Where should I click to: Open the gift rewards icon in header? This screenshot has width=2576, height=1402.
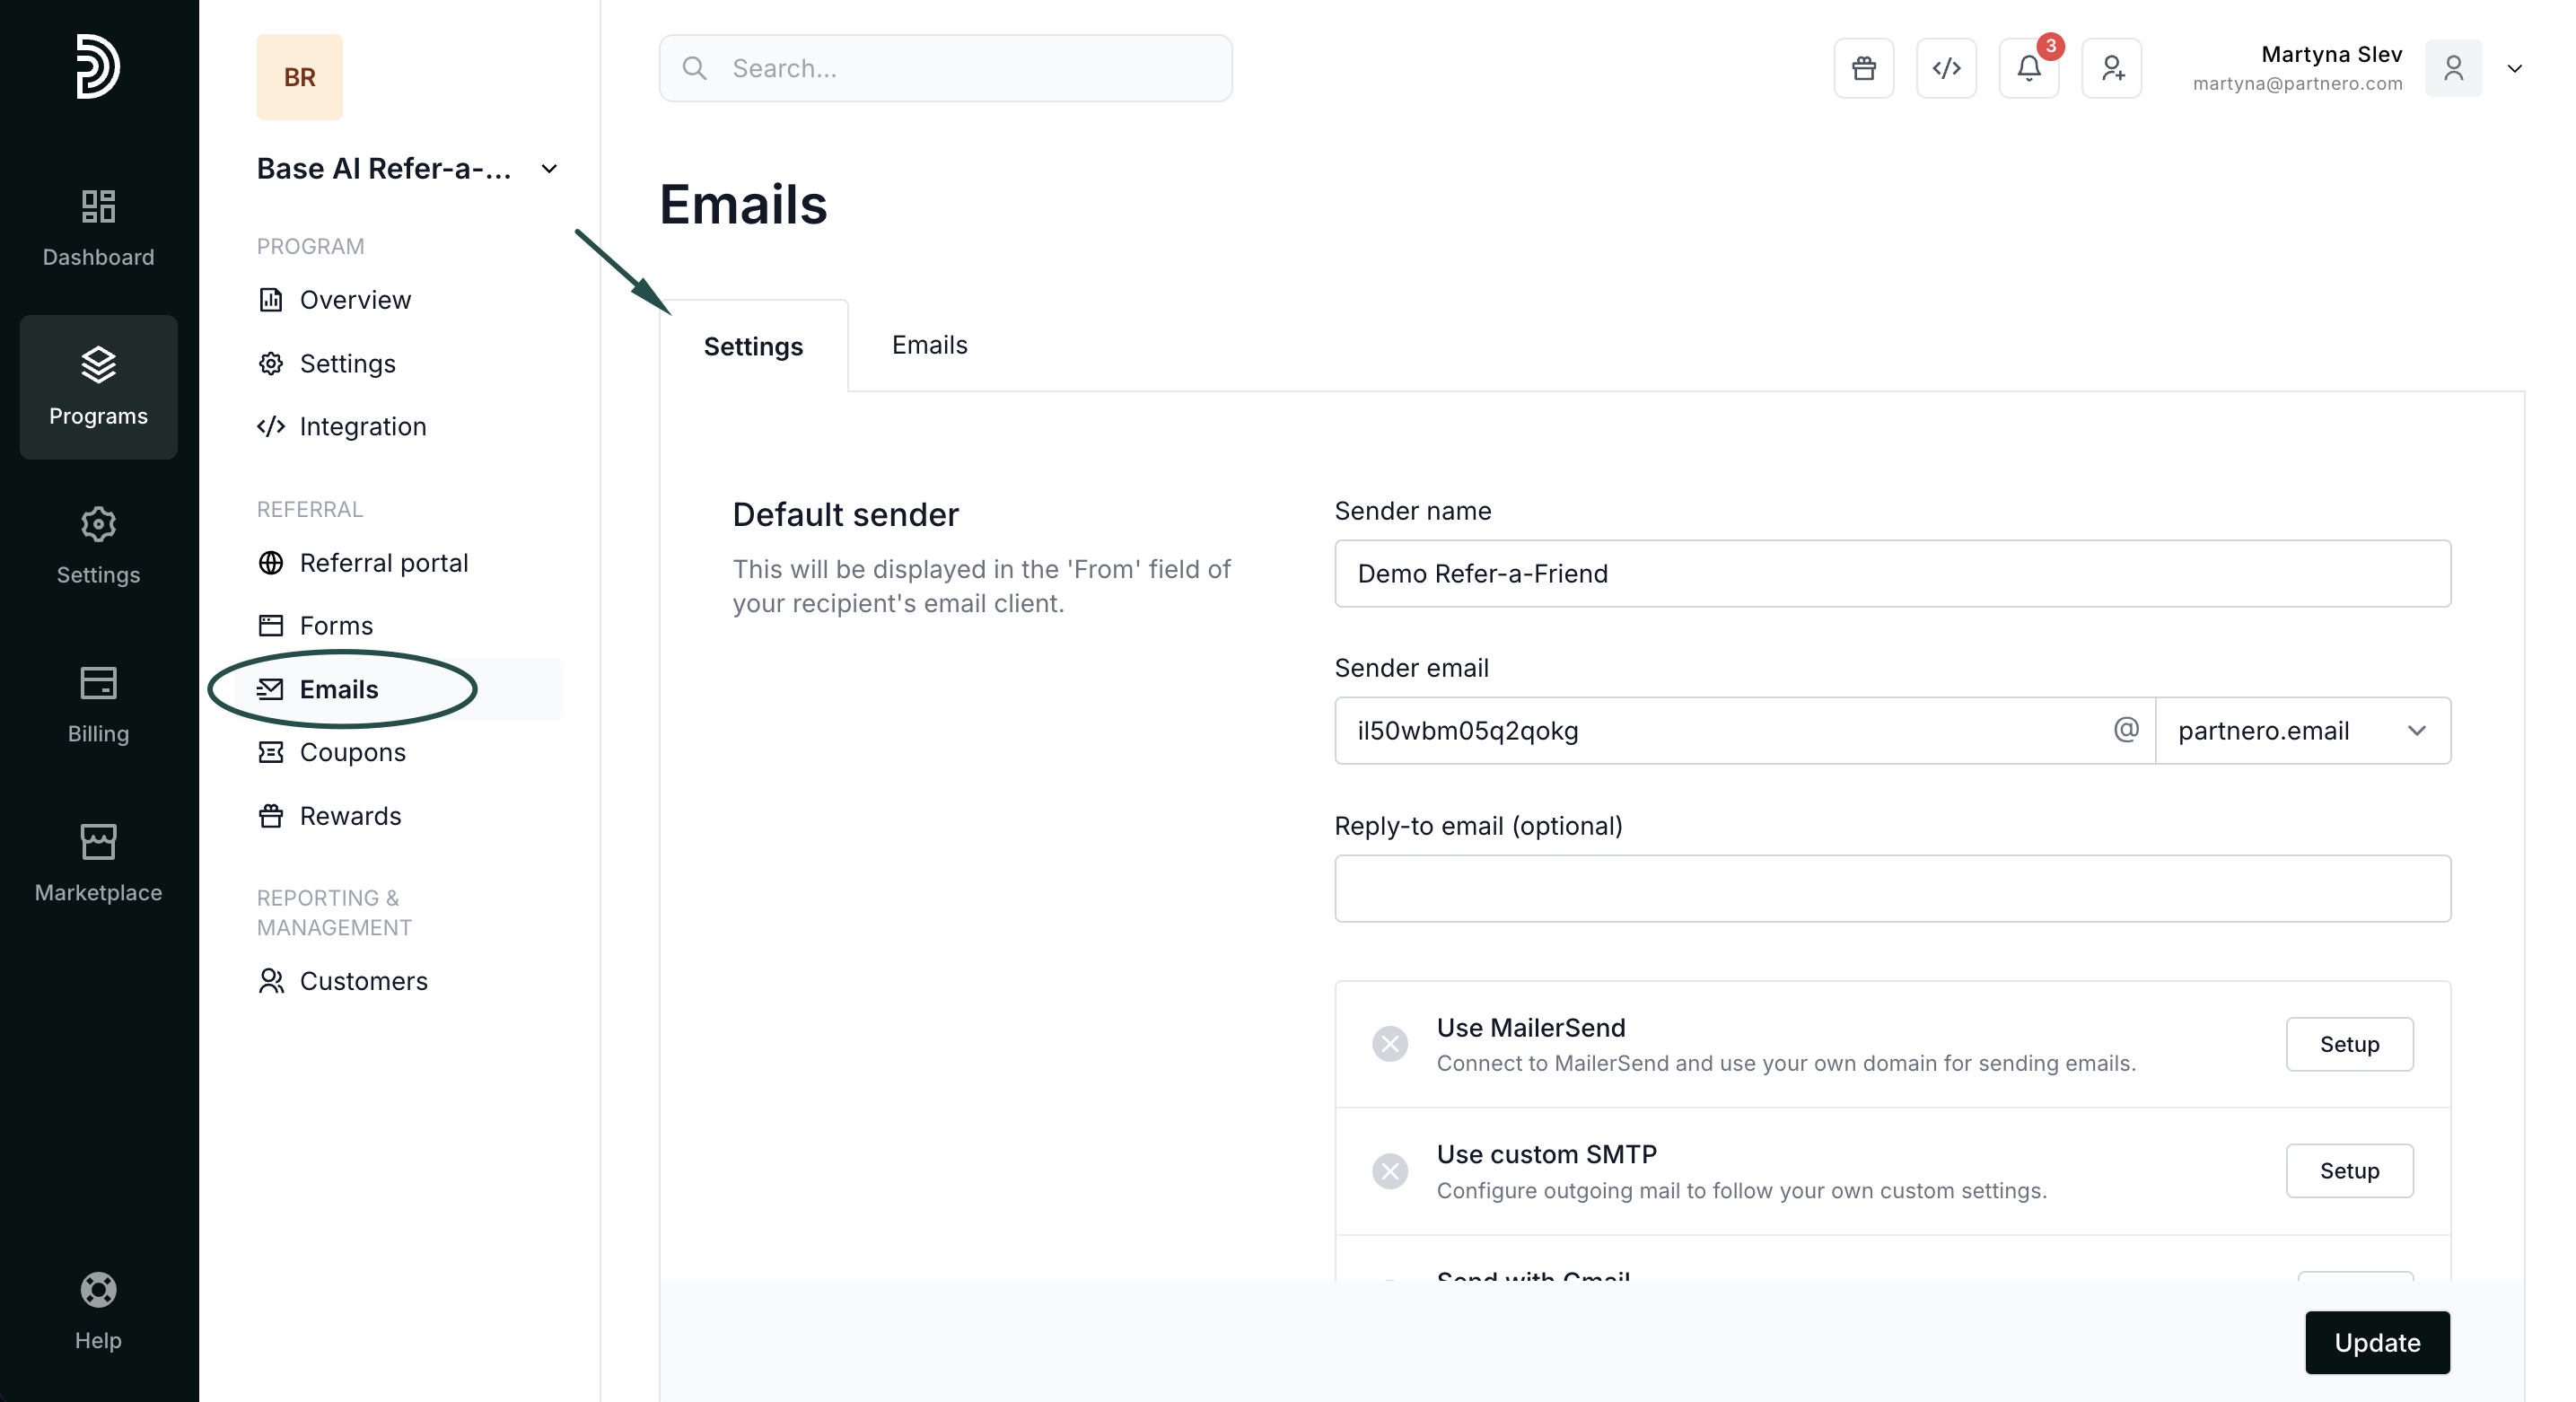[1863, 68]
